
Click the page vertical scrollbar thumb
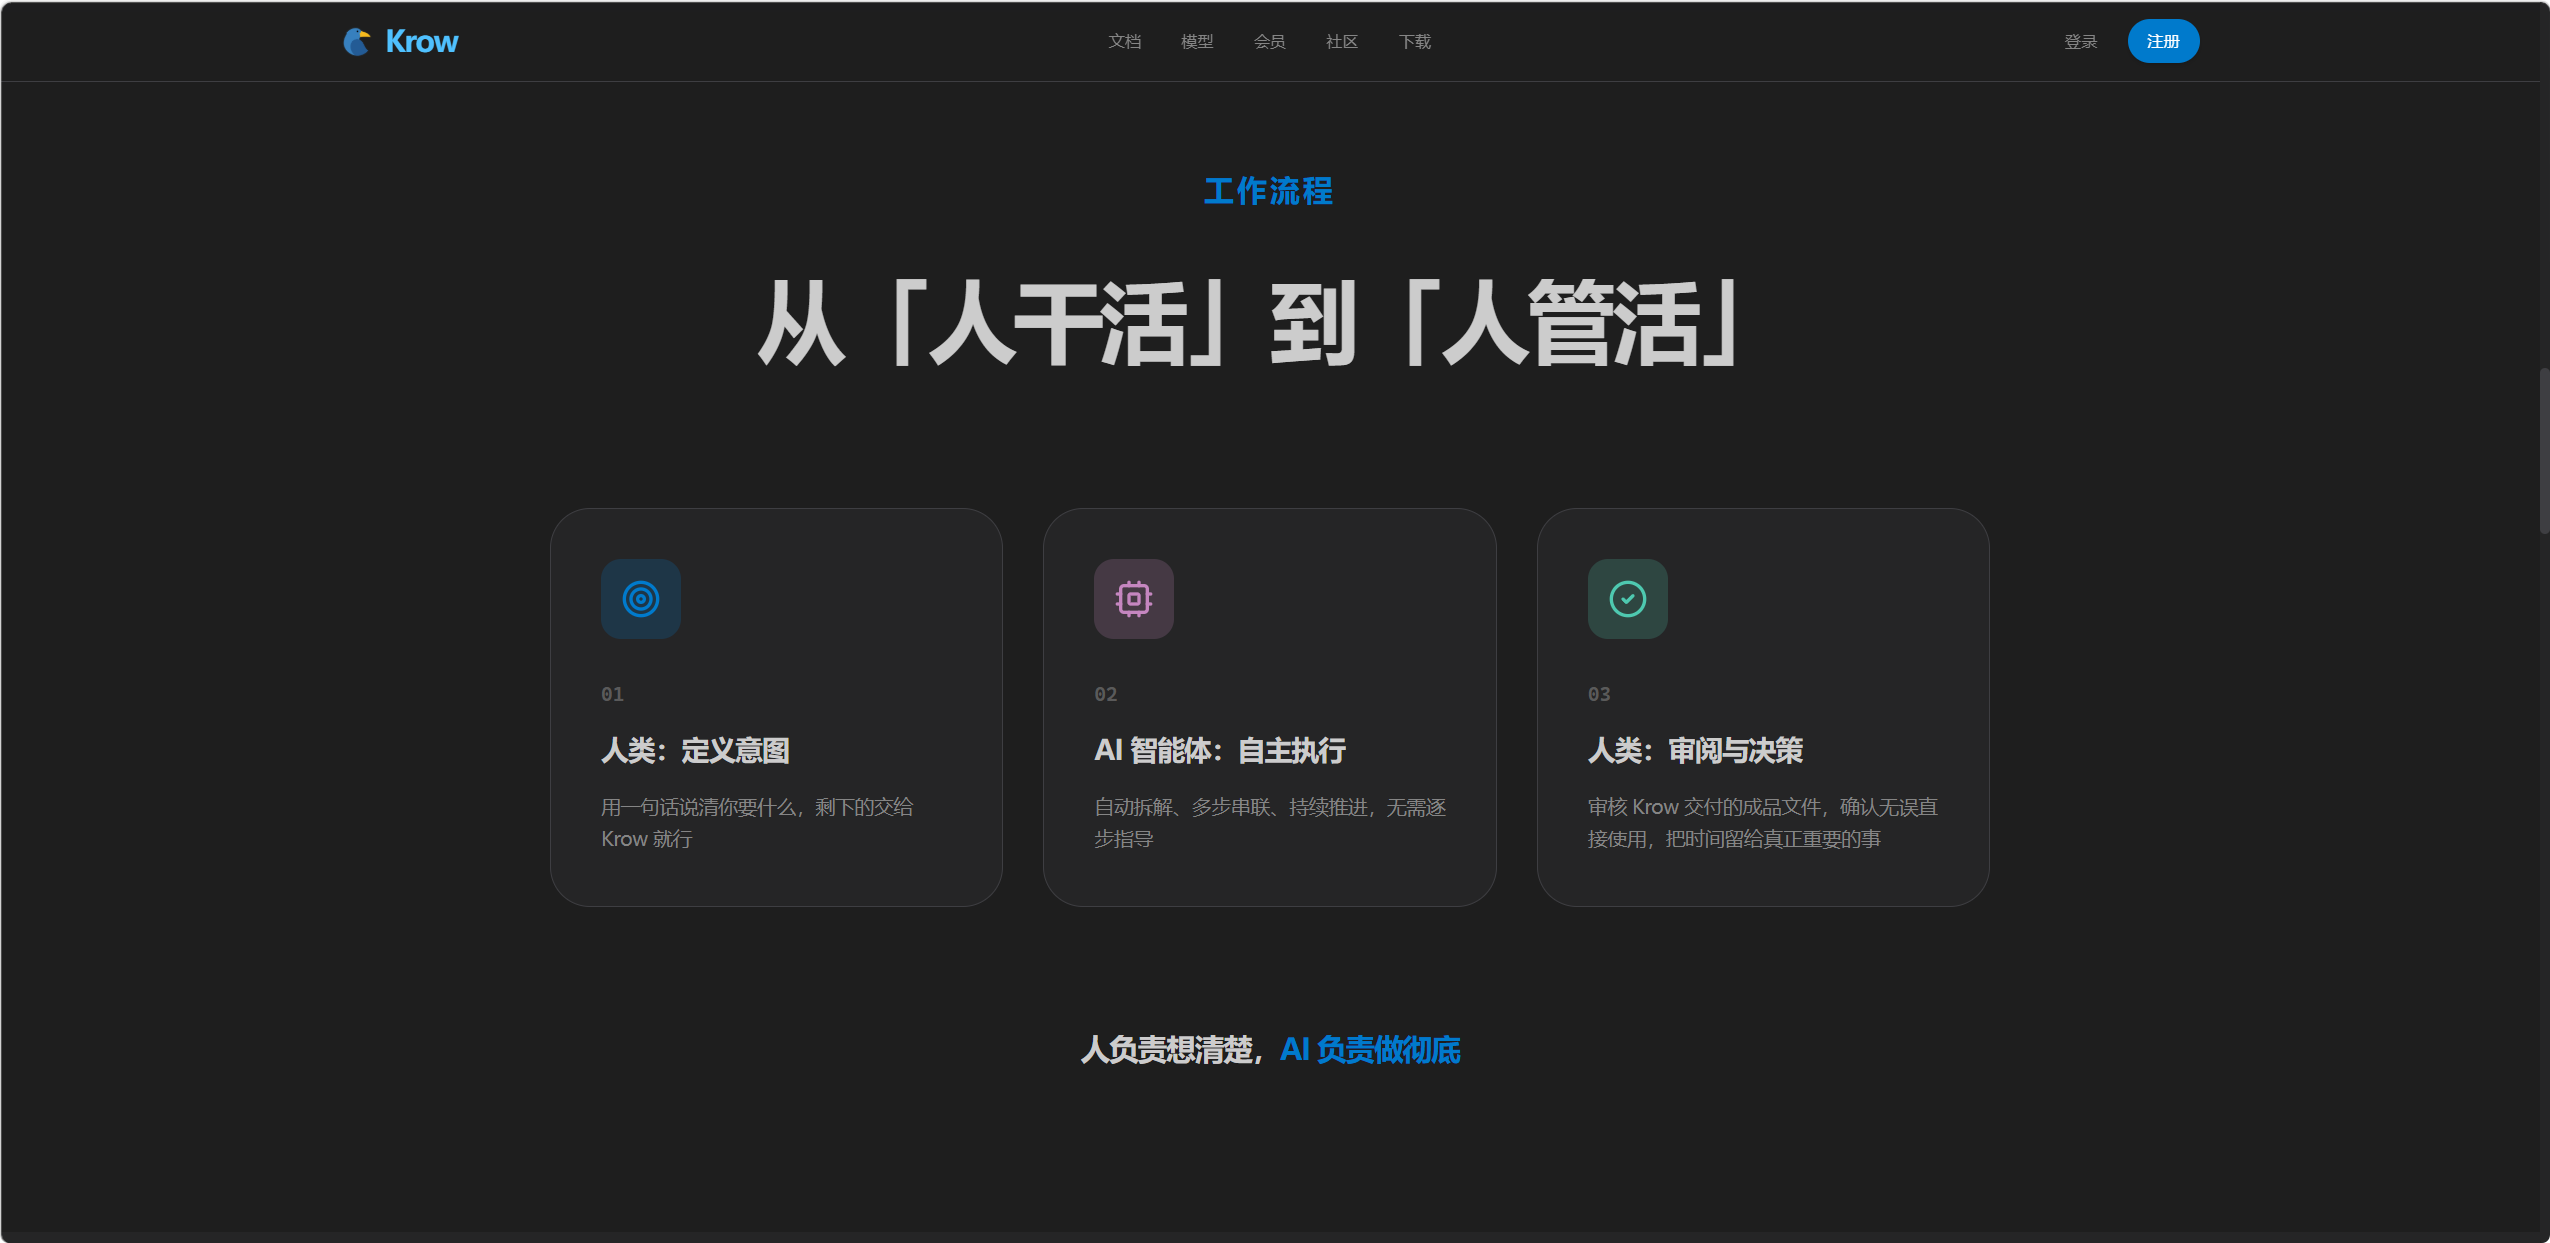pos(2544,450)
